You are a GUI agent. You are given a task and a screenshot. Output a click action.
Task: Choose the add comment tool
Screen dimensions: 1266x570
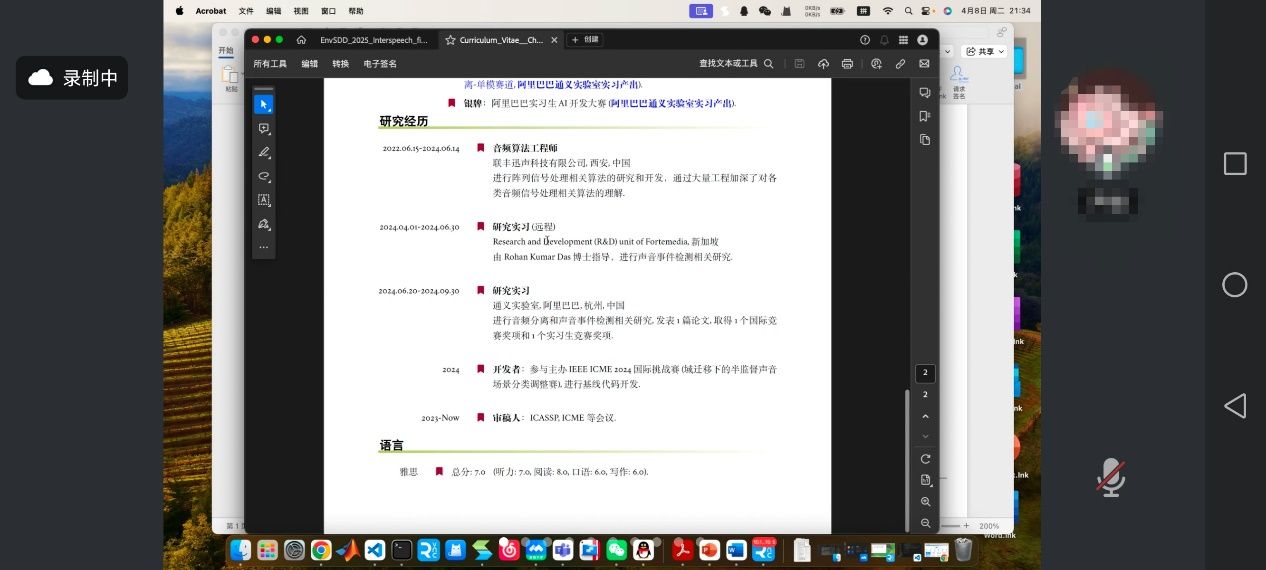click(x=264, y=129)
